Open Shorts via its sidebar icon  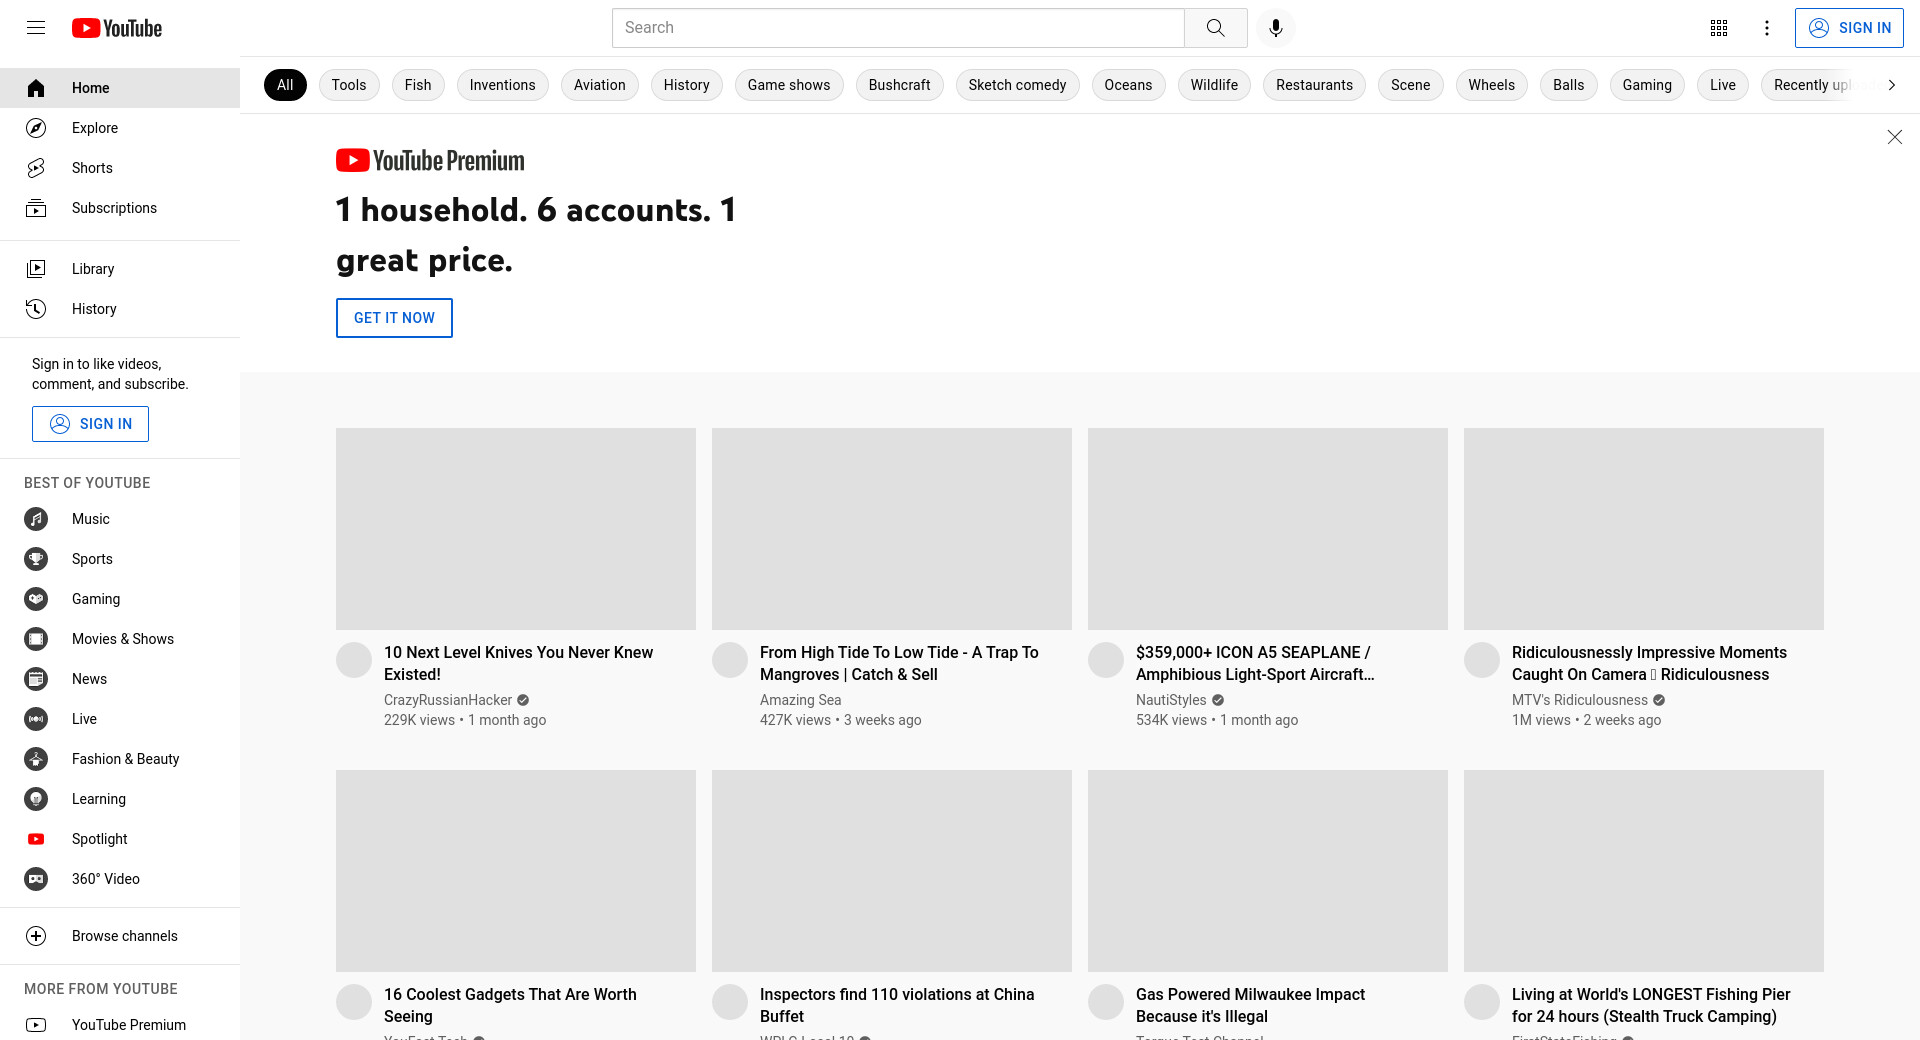36,168
